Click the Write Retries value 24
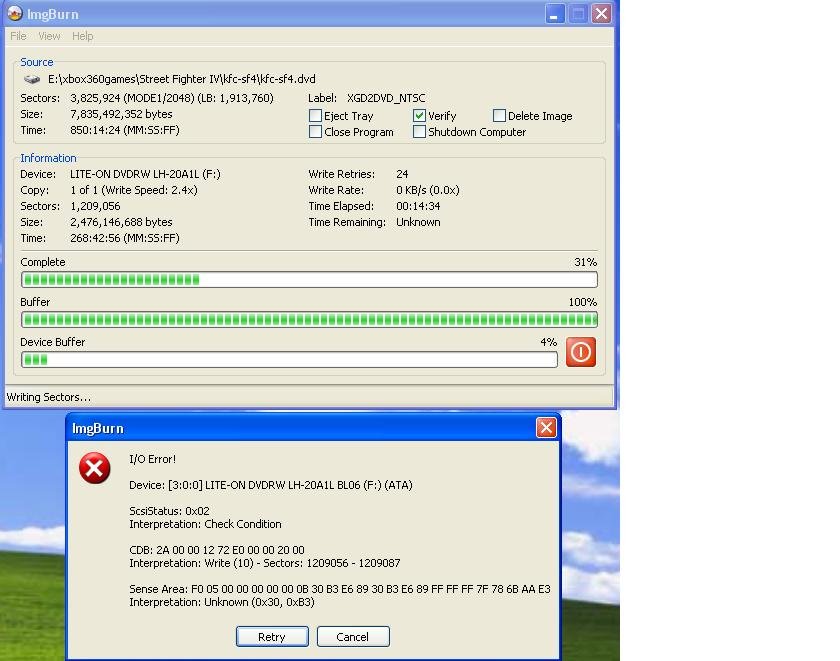The height and width of the screenshot is (661, 840). coord(402,174)
